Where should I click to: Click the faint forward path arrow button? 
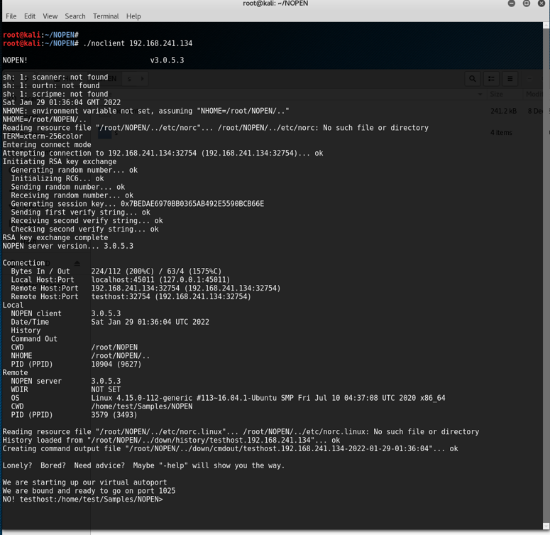142,79
